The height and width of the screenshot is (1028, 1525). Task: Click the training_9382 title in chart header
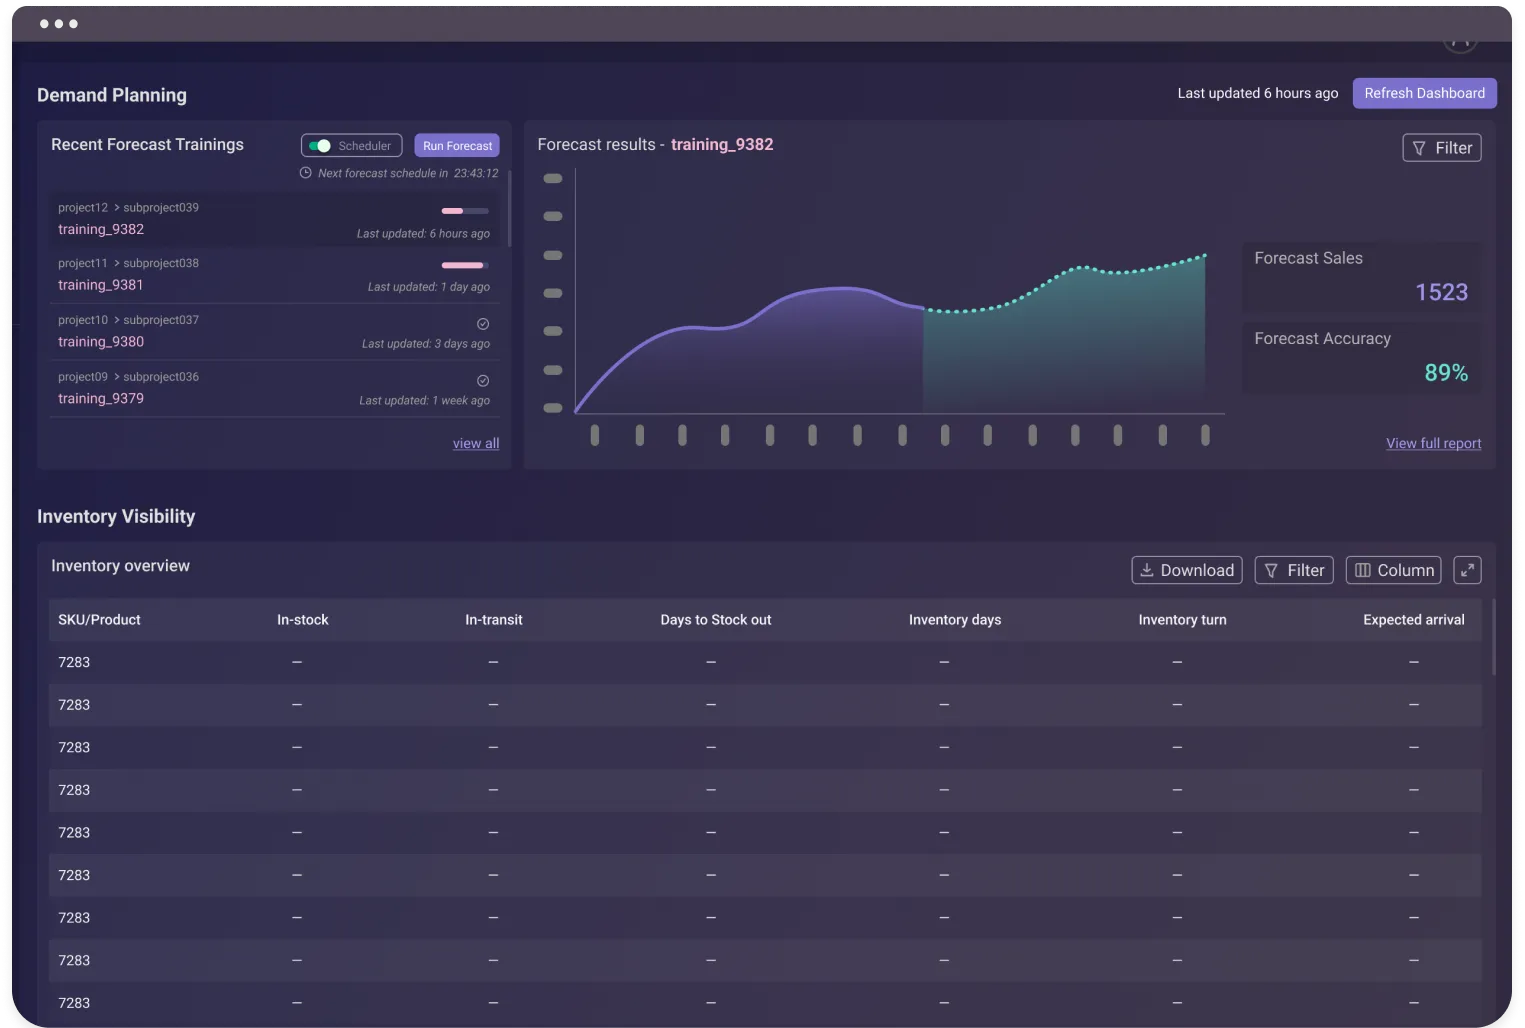tap(722, 144)
